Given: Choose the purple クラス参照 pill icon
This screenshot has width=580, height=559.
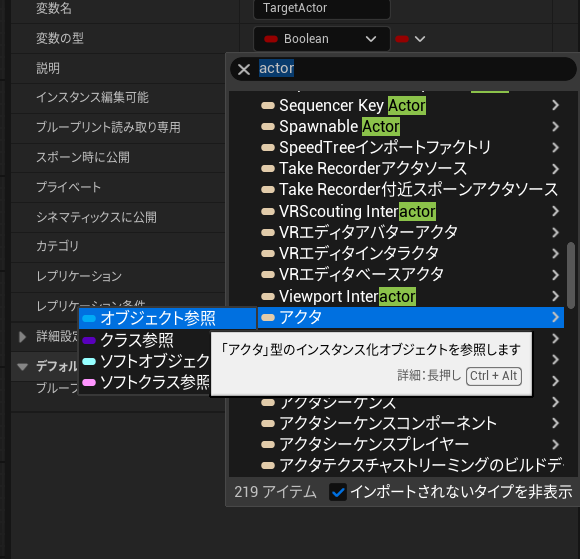Looking at the screenshot, I should pos(89,340).
